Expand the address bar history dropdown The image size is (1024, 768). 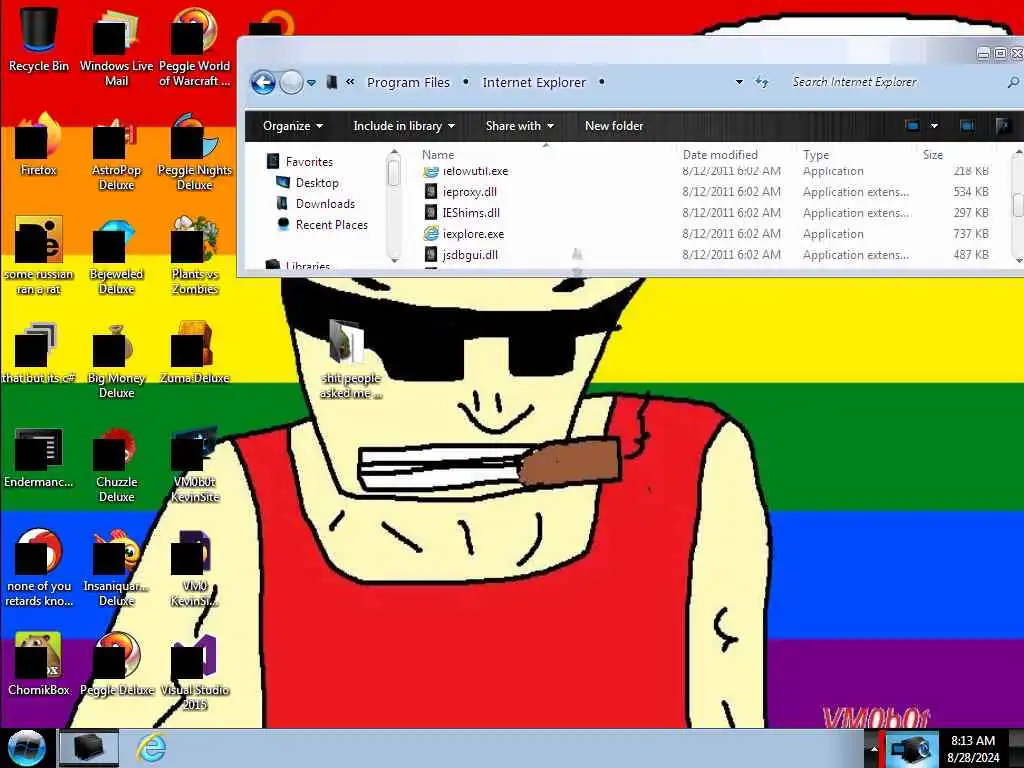coord(739,82)
